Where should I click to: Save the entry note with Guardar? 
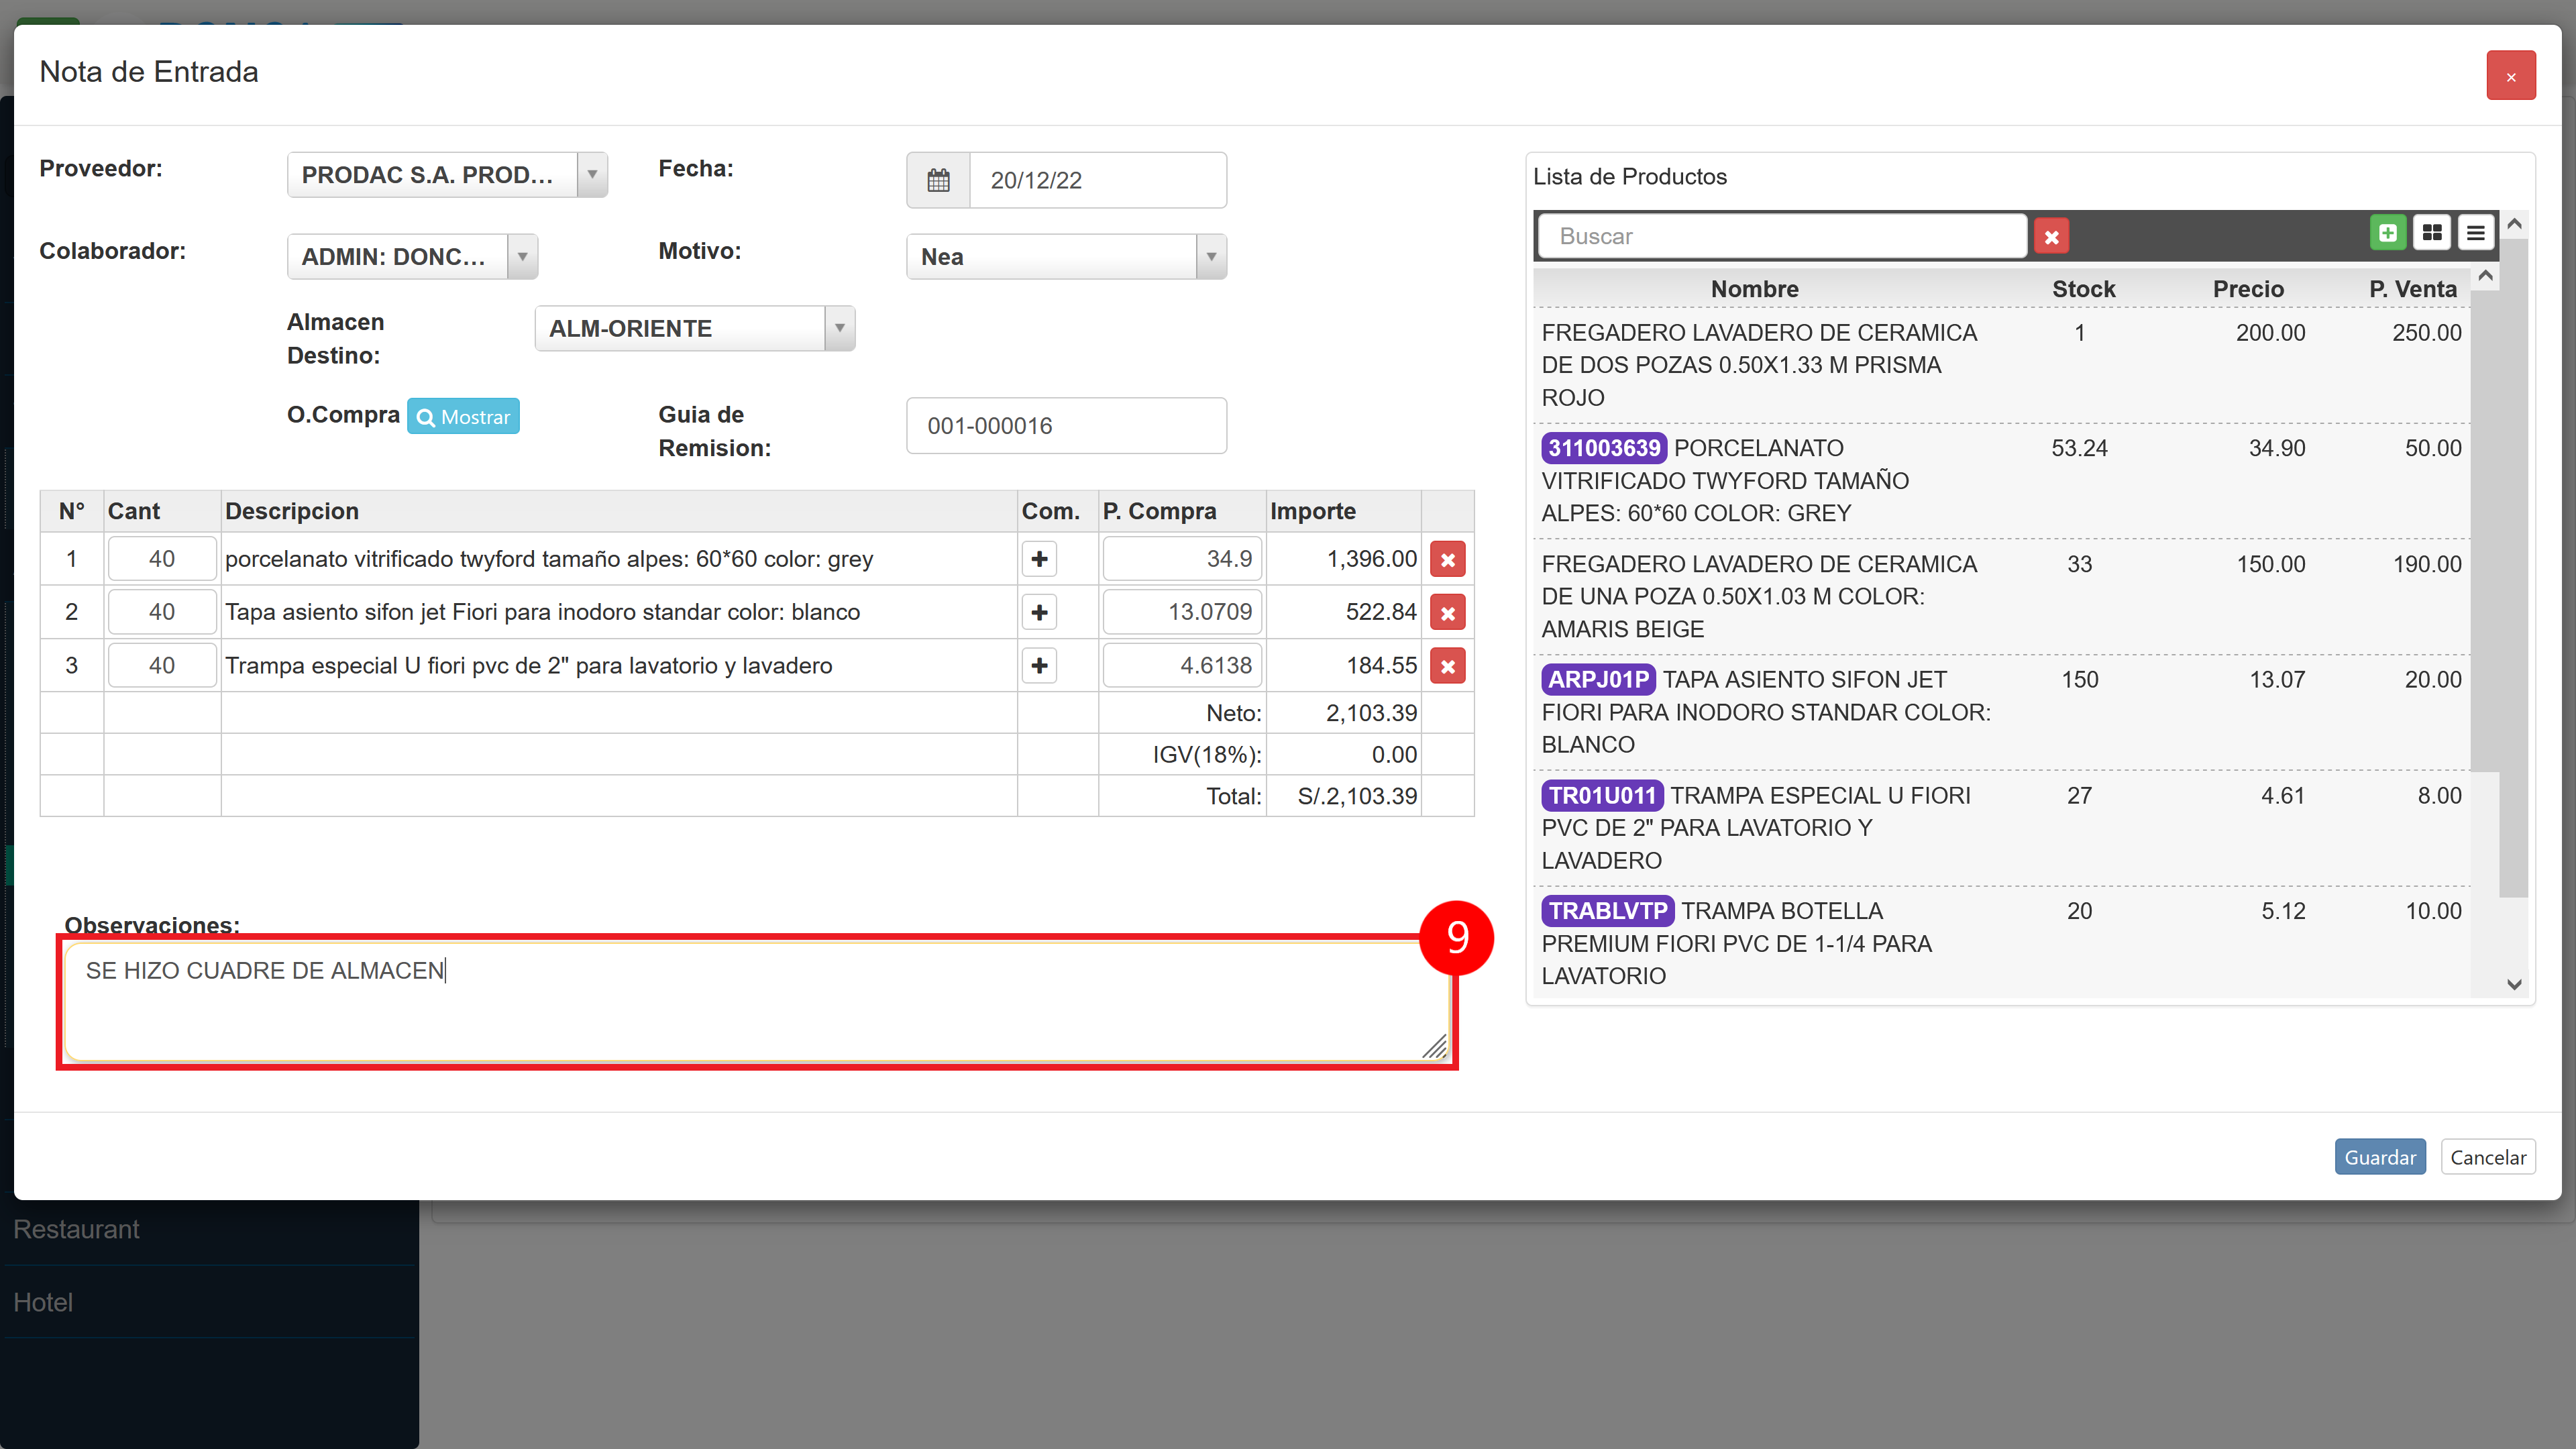click(2380, 1157)
